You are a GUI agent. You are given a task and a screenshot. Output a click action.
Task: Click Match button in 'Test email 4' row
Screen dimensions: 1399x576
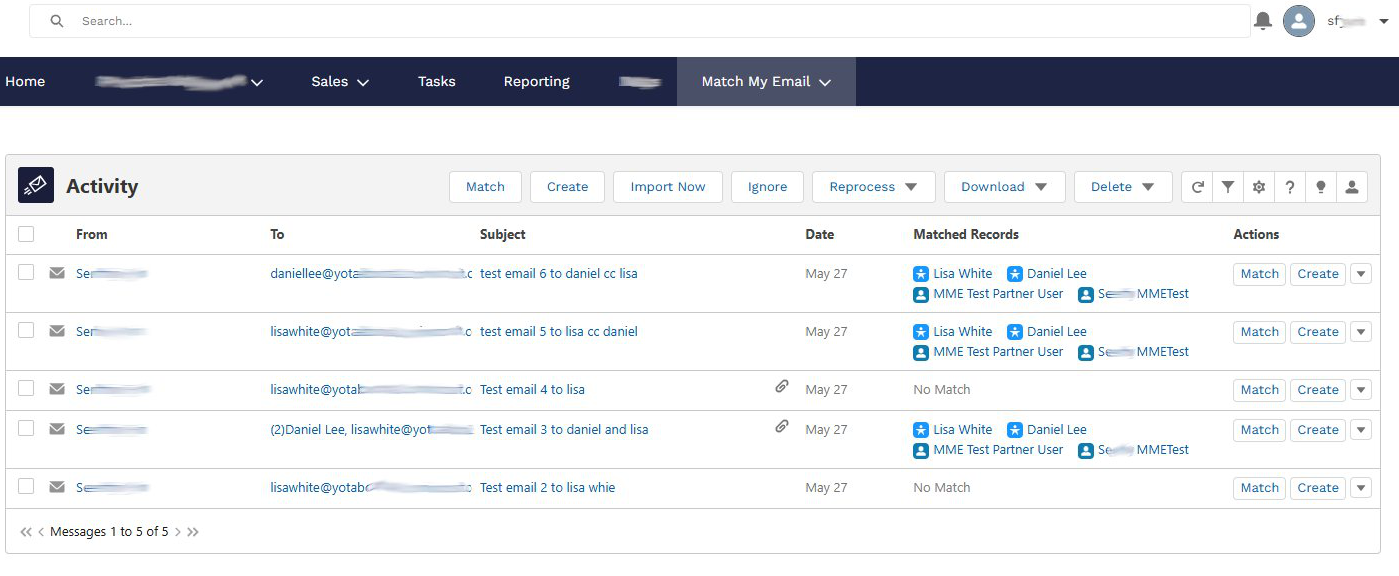tap(1259, 390)
